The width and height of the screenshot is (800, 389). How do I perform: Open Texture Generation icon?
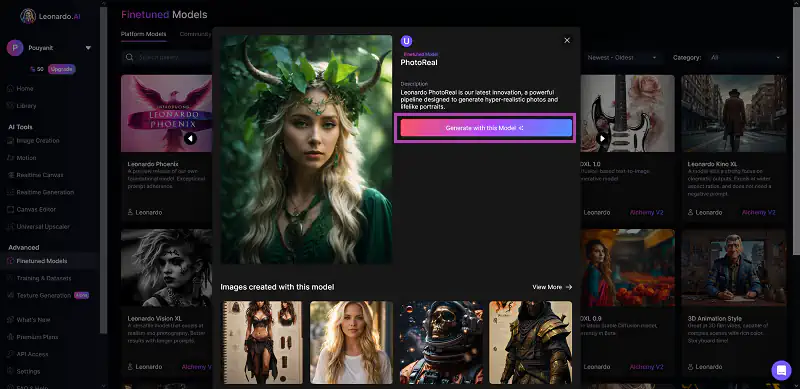click(10, 296)
